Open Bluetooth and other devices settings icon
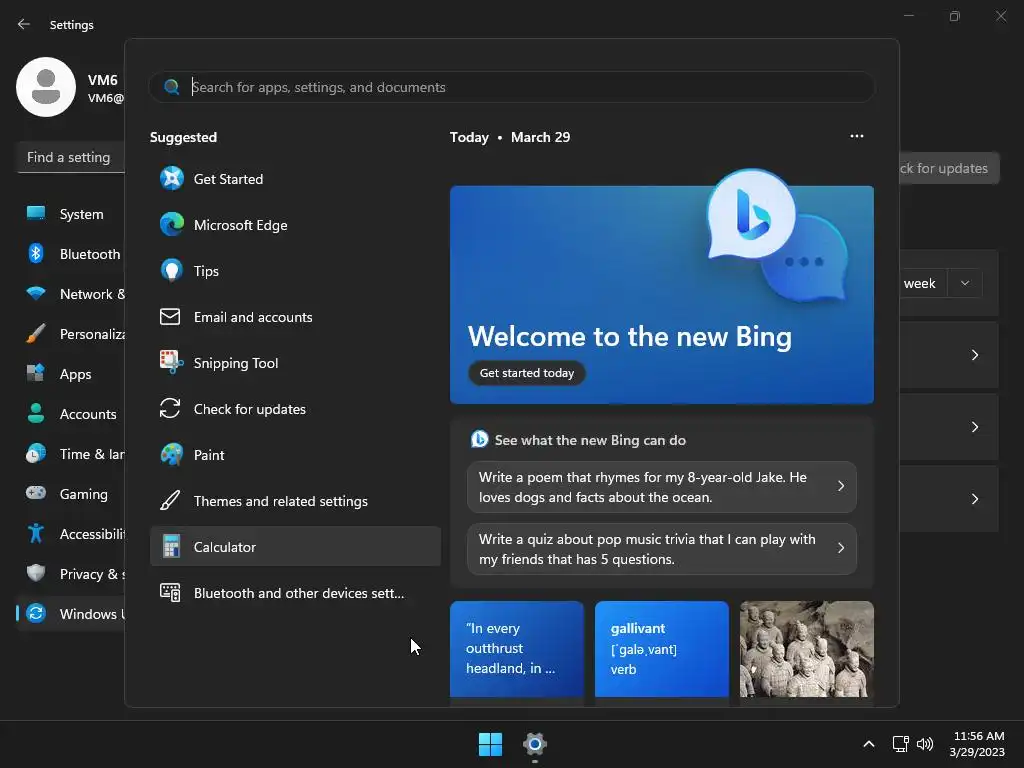Image resolution: width=1024 pixels, height=768 pixels. (170, 592)
